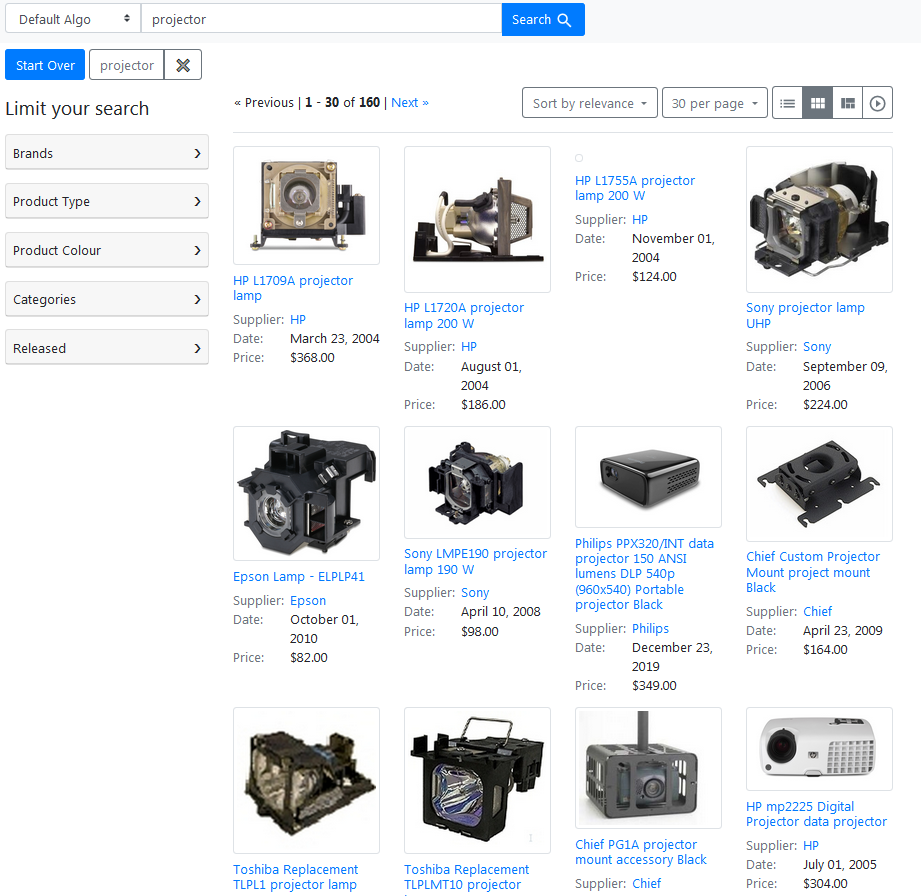
Task: Open HP L1709A projector lamp link
Action: click(x=293, y=288)
